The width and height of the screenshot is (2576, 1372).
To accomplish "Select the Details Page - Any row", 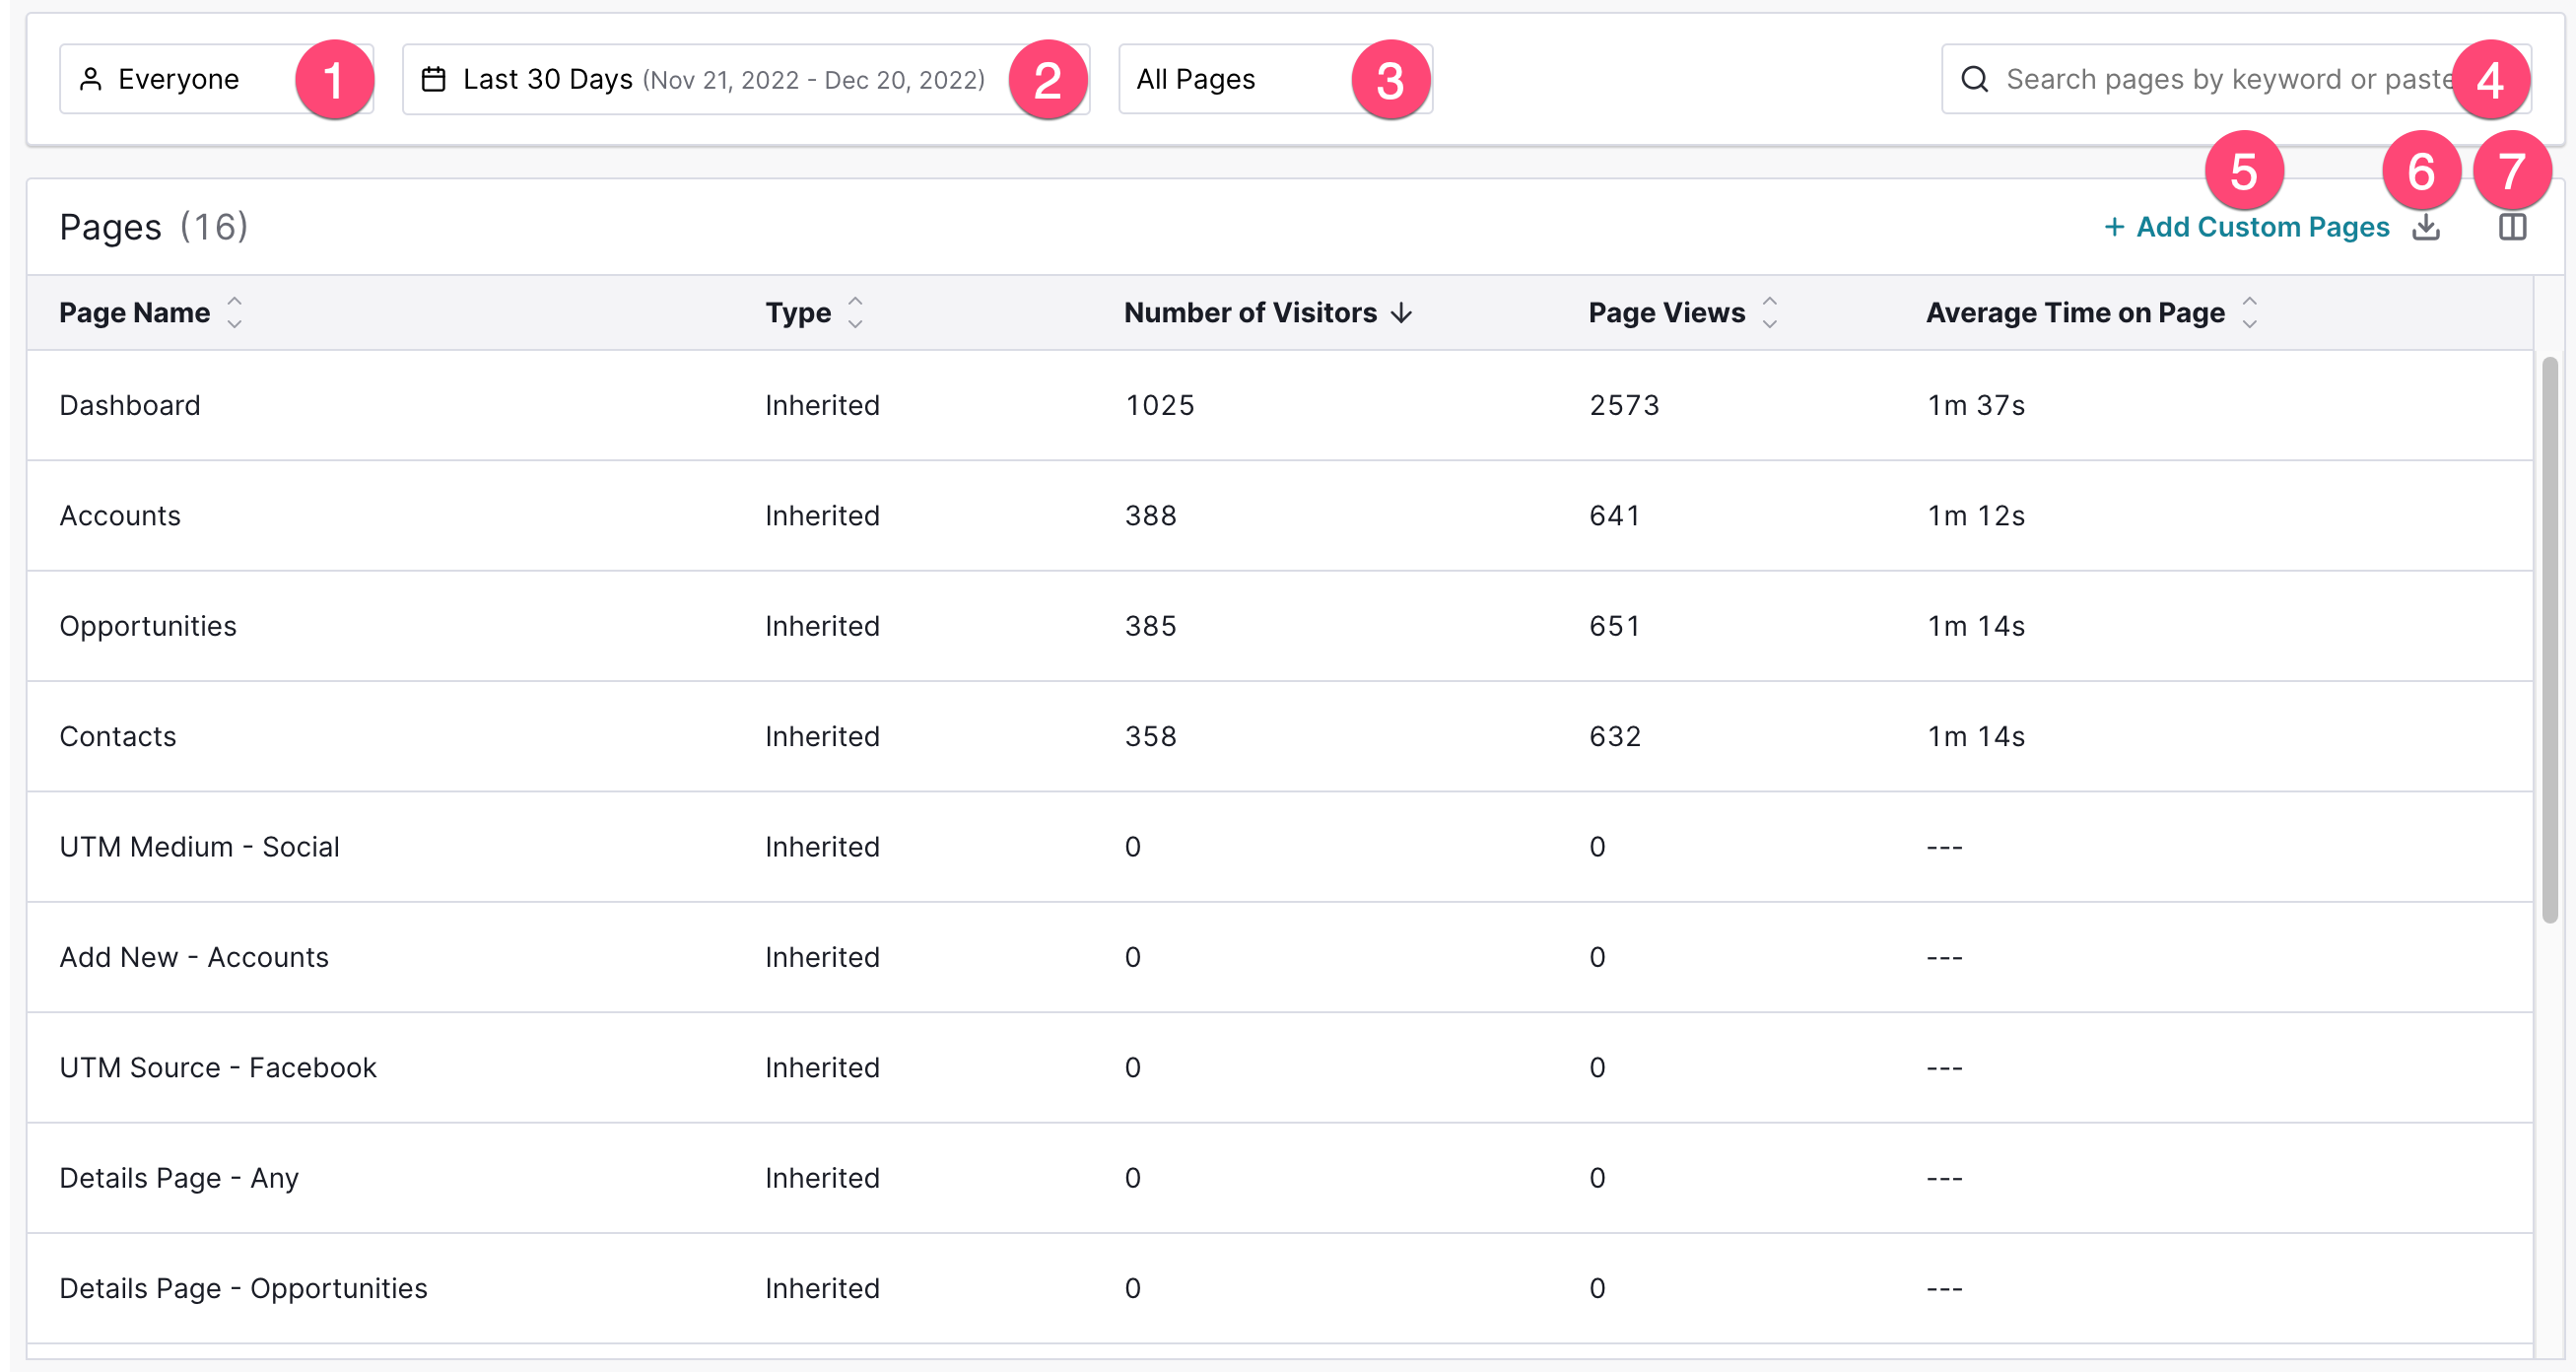I will 1280,1178.
